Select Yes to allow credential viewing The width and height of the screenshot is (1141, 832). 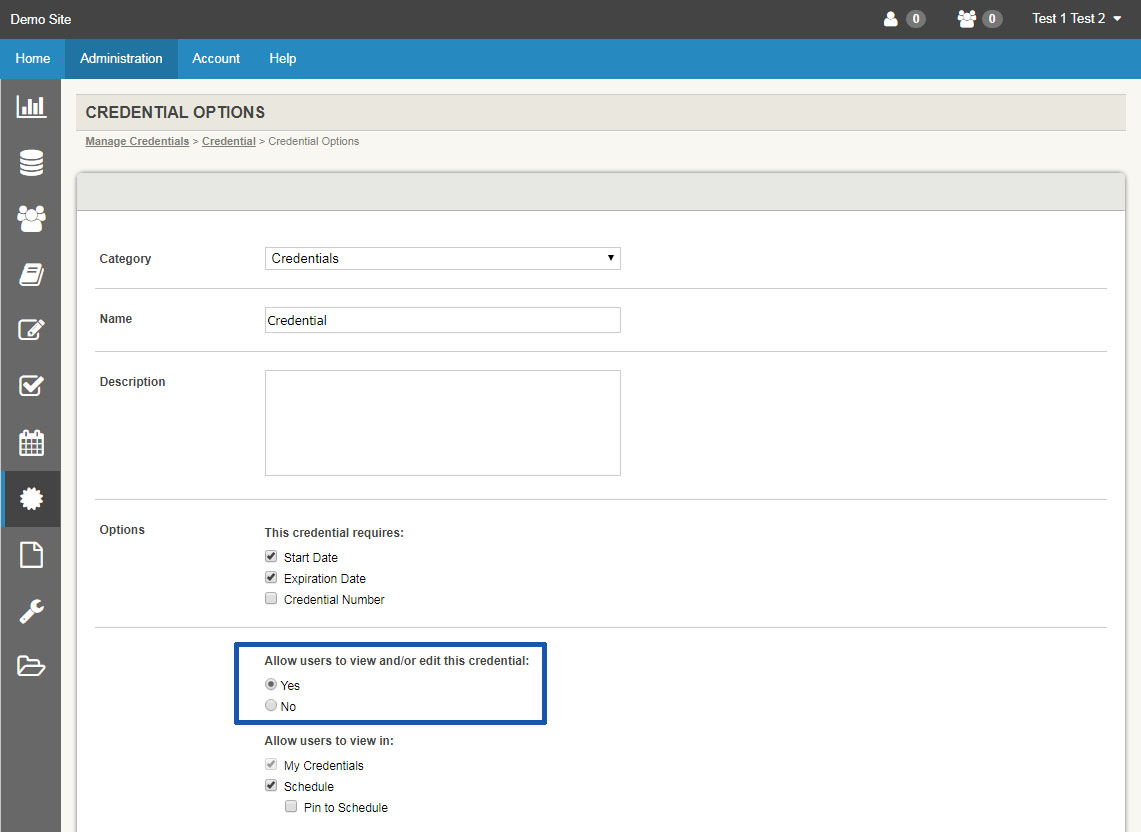point(270,684)
